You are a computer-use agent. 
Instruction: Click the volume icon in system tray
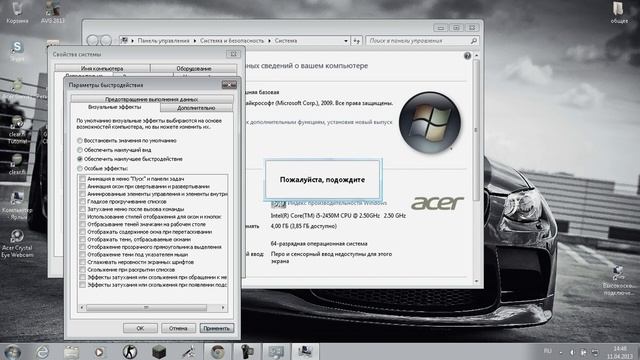(572, 352)
